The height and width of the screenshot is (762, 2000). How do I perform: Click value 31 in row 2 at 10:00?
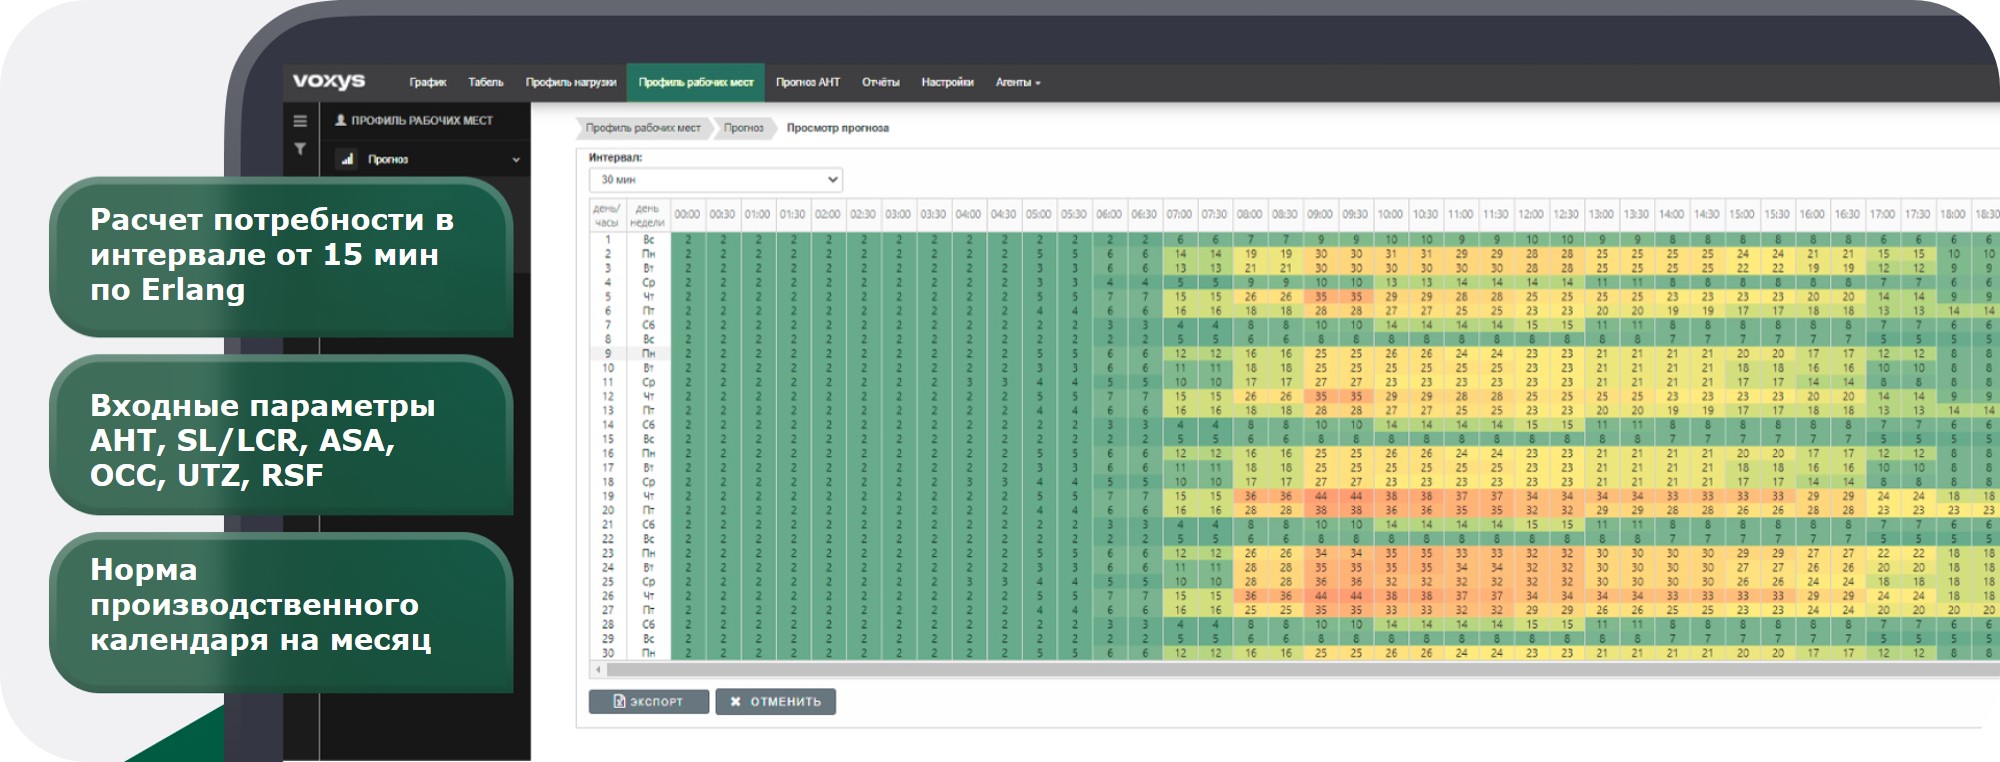click(1391, 254)
